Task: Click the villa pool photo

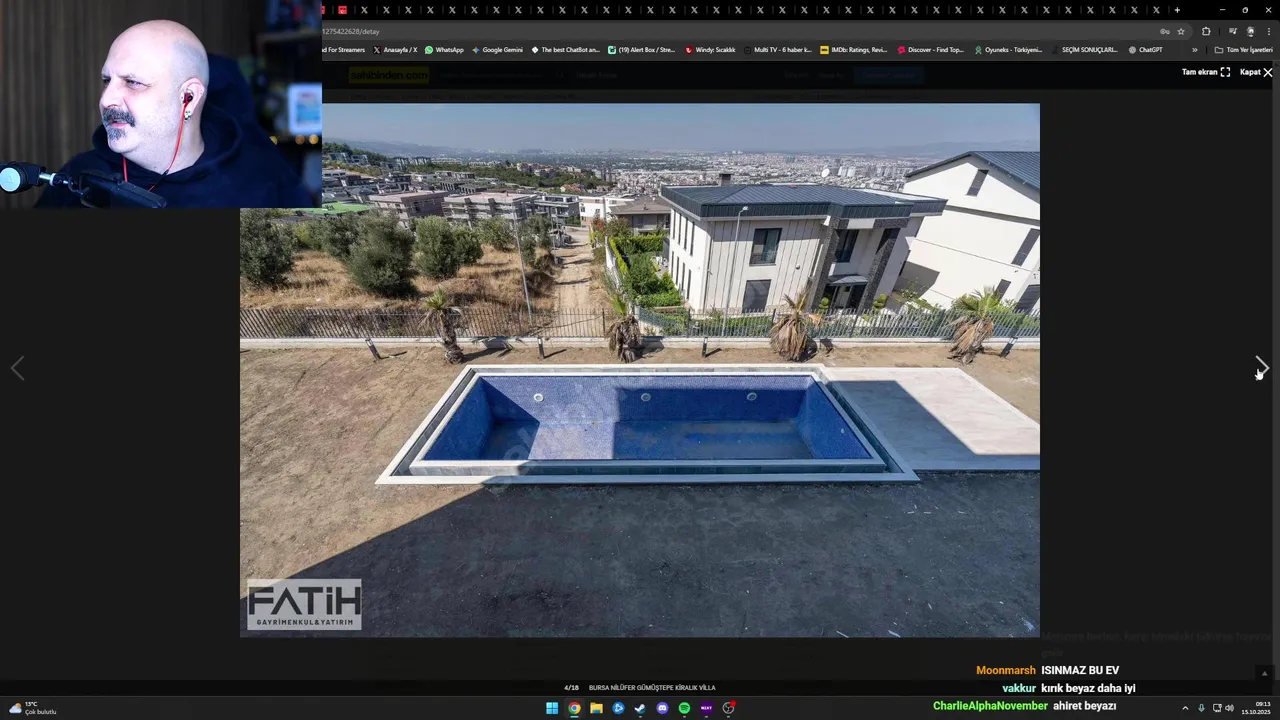Action: [640, 370]
